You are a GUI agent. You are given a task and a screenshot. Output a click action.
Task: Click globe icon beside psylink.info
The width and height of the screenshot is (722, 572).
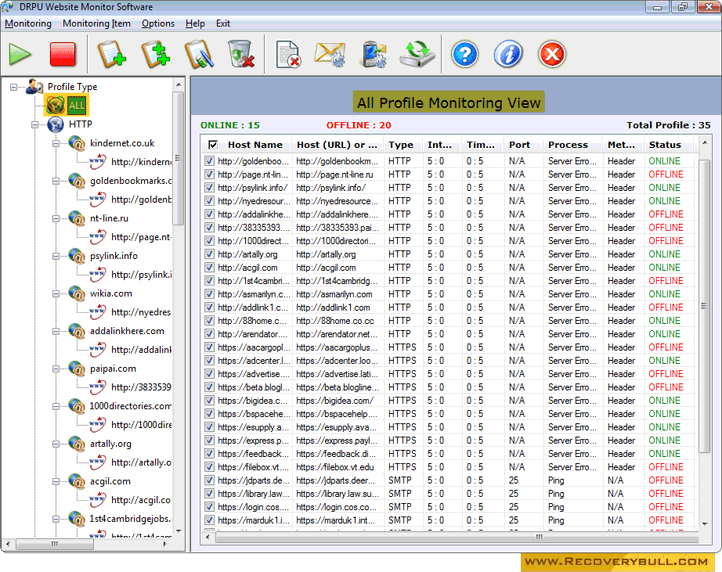pos(77,256)
